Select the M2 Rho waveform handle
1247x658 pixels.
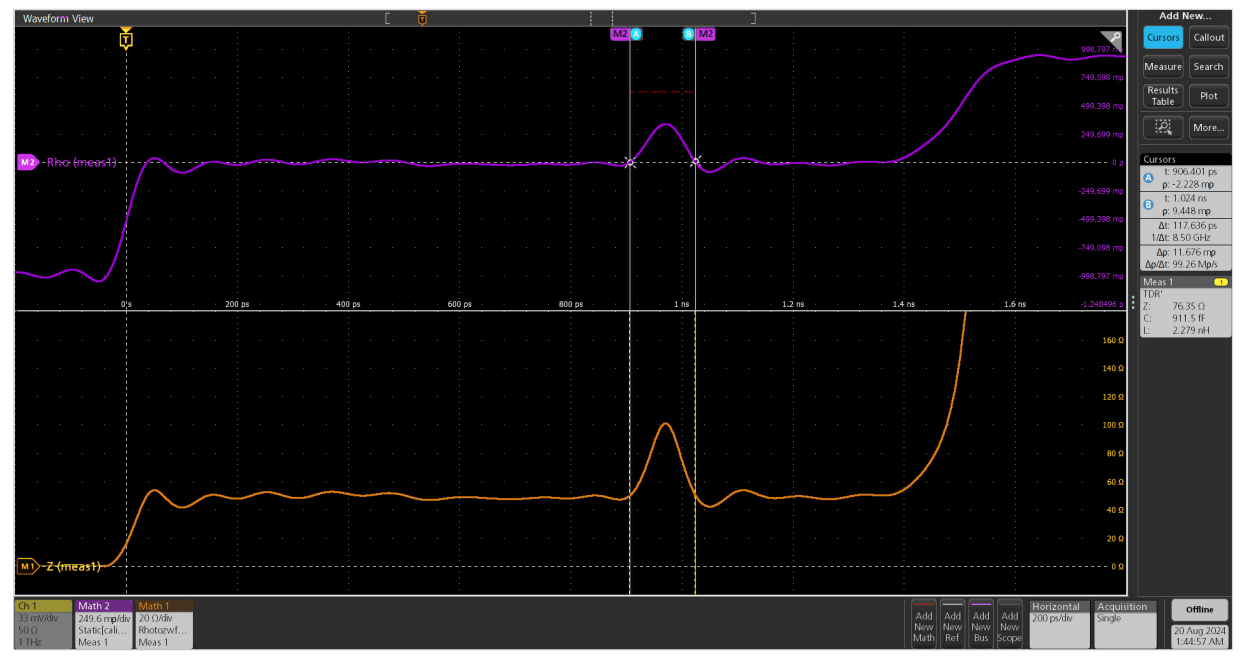click(28, 162)
